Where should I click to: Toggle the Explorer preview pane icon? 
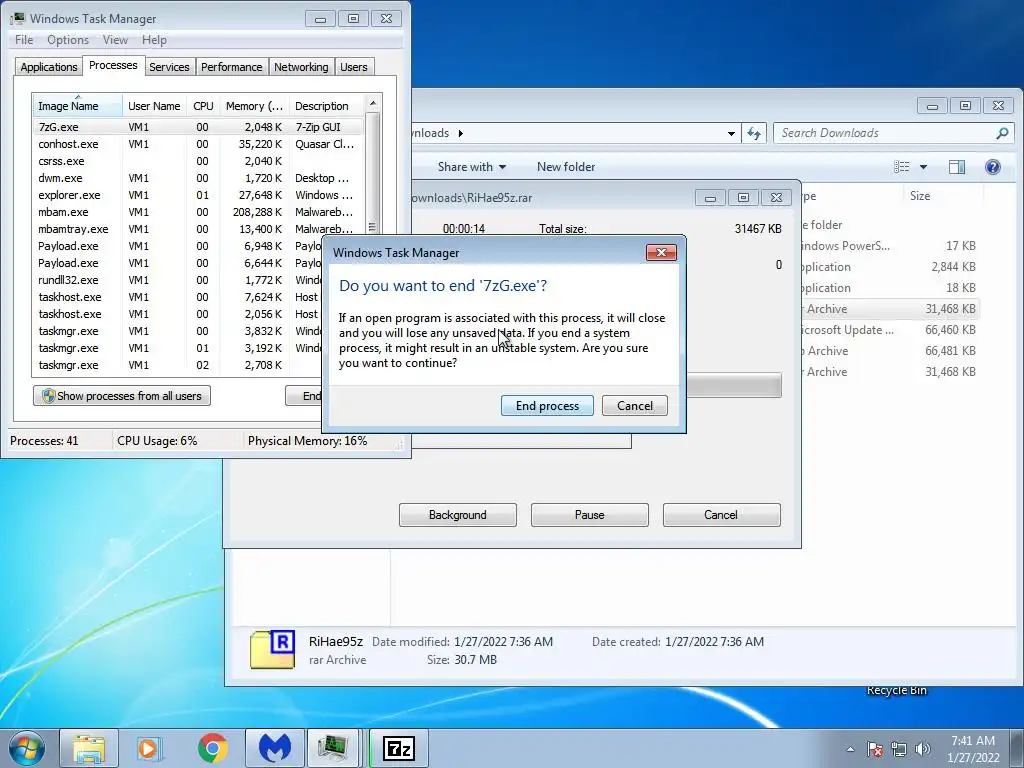point(957,167)
